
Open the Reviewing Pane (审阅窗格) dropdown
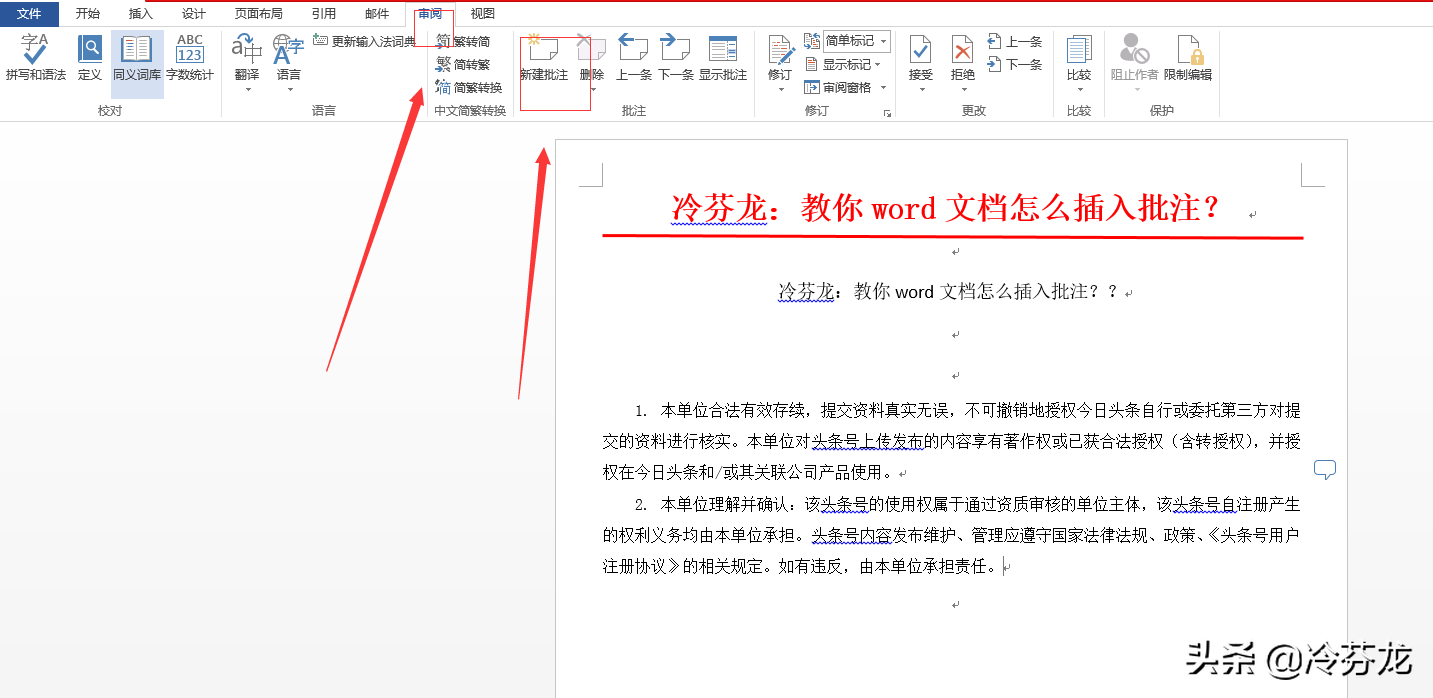[846, 88]
